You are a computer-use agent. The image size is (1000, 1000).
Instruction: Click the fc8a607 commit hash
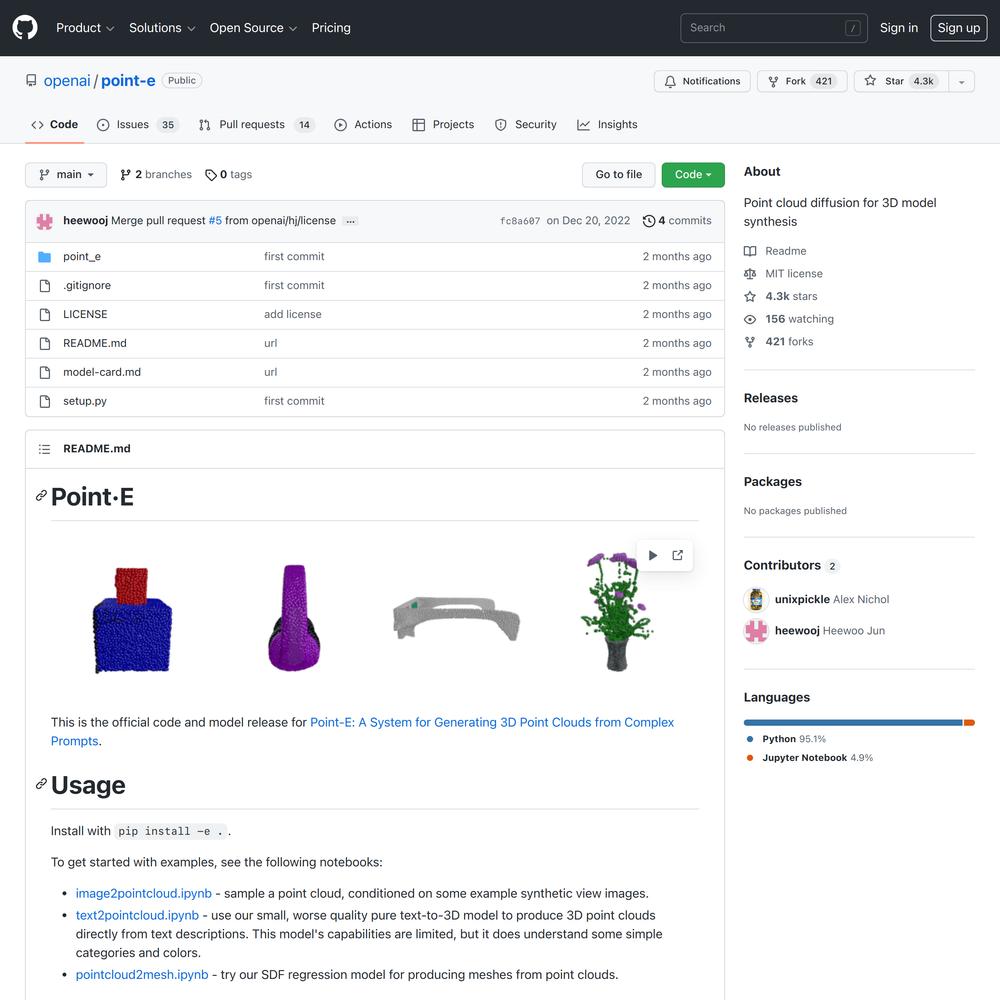click(x=520, y=221)
